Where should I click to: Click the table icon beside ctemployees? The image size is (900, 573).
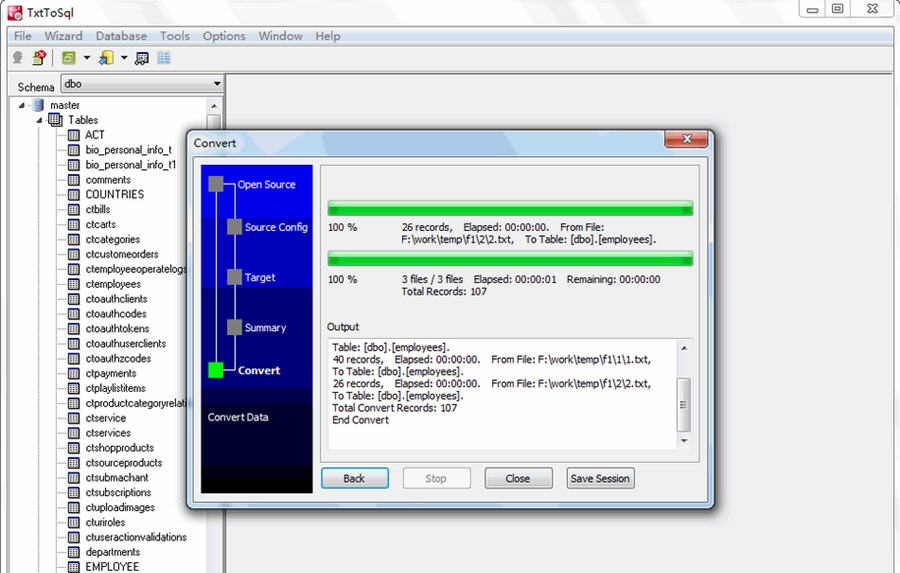tap(73, 284)
